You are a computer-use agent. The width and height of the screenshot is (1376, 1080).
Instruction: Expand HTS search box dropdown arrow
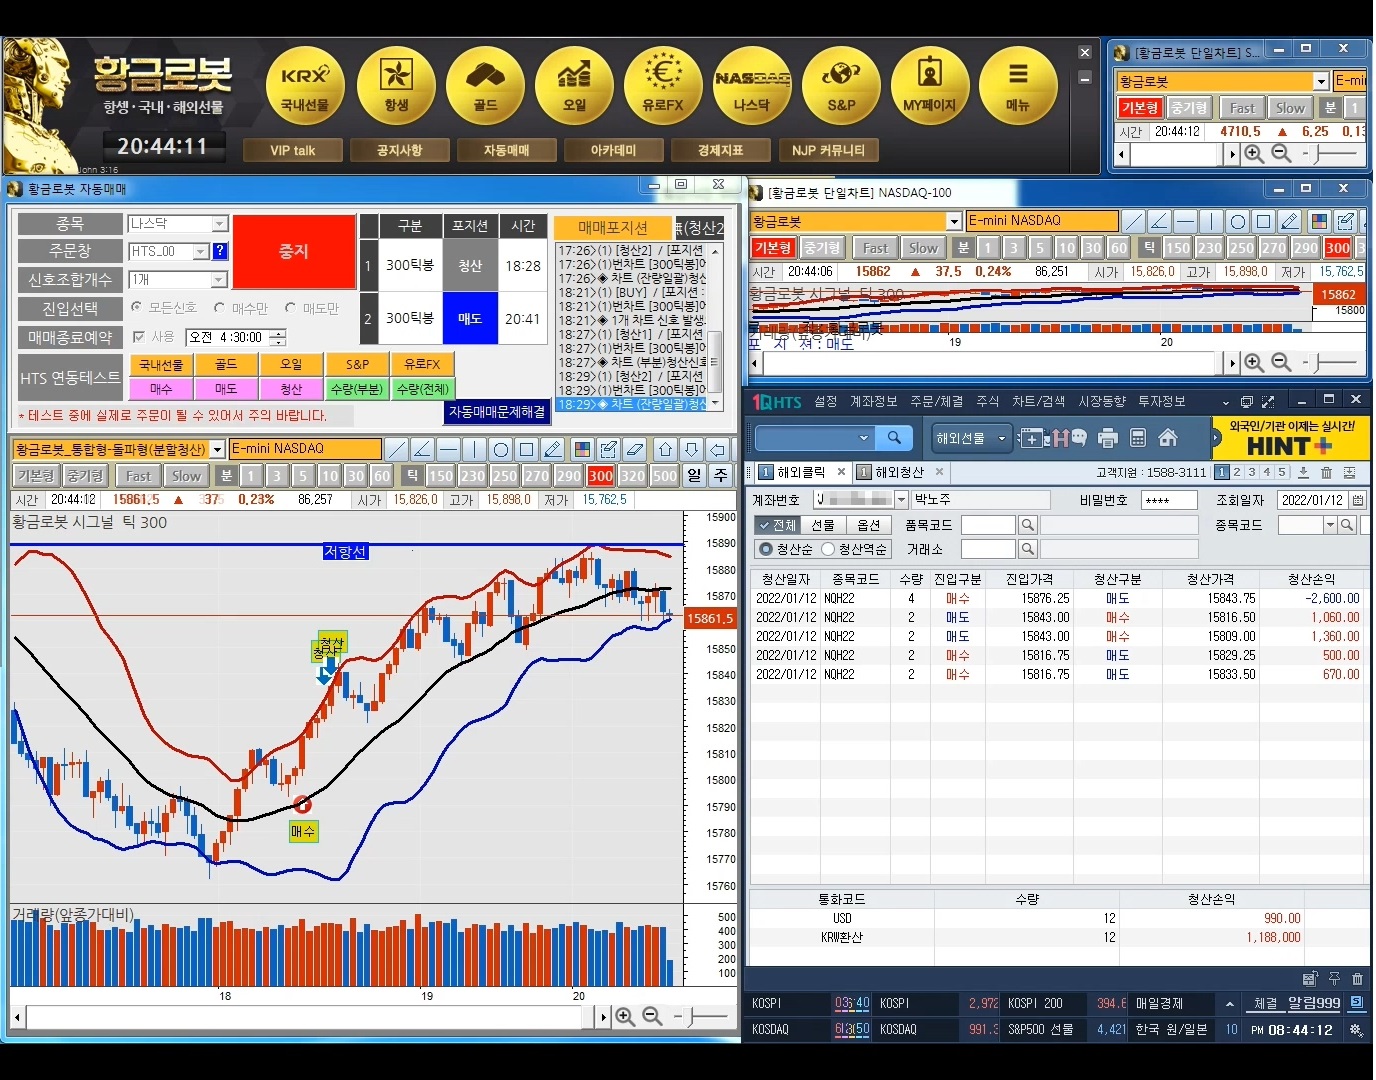pos(864,438)
